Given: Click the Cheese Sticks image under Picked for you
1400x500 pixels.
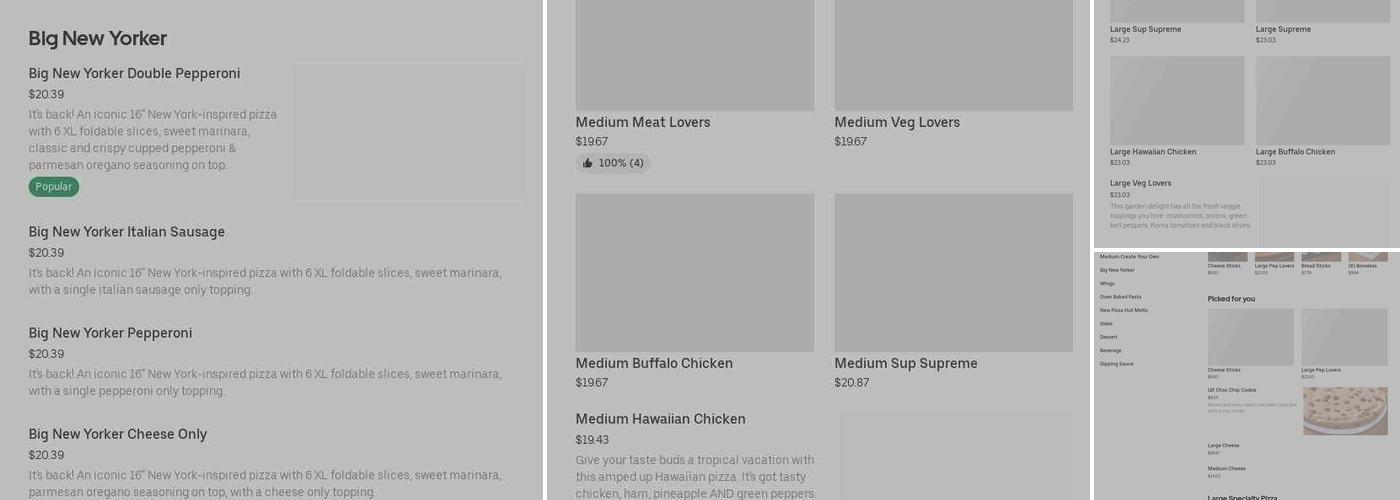Looking at the screenshot, I should point(1250,337).
